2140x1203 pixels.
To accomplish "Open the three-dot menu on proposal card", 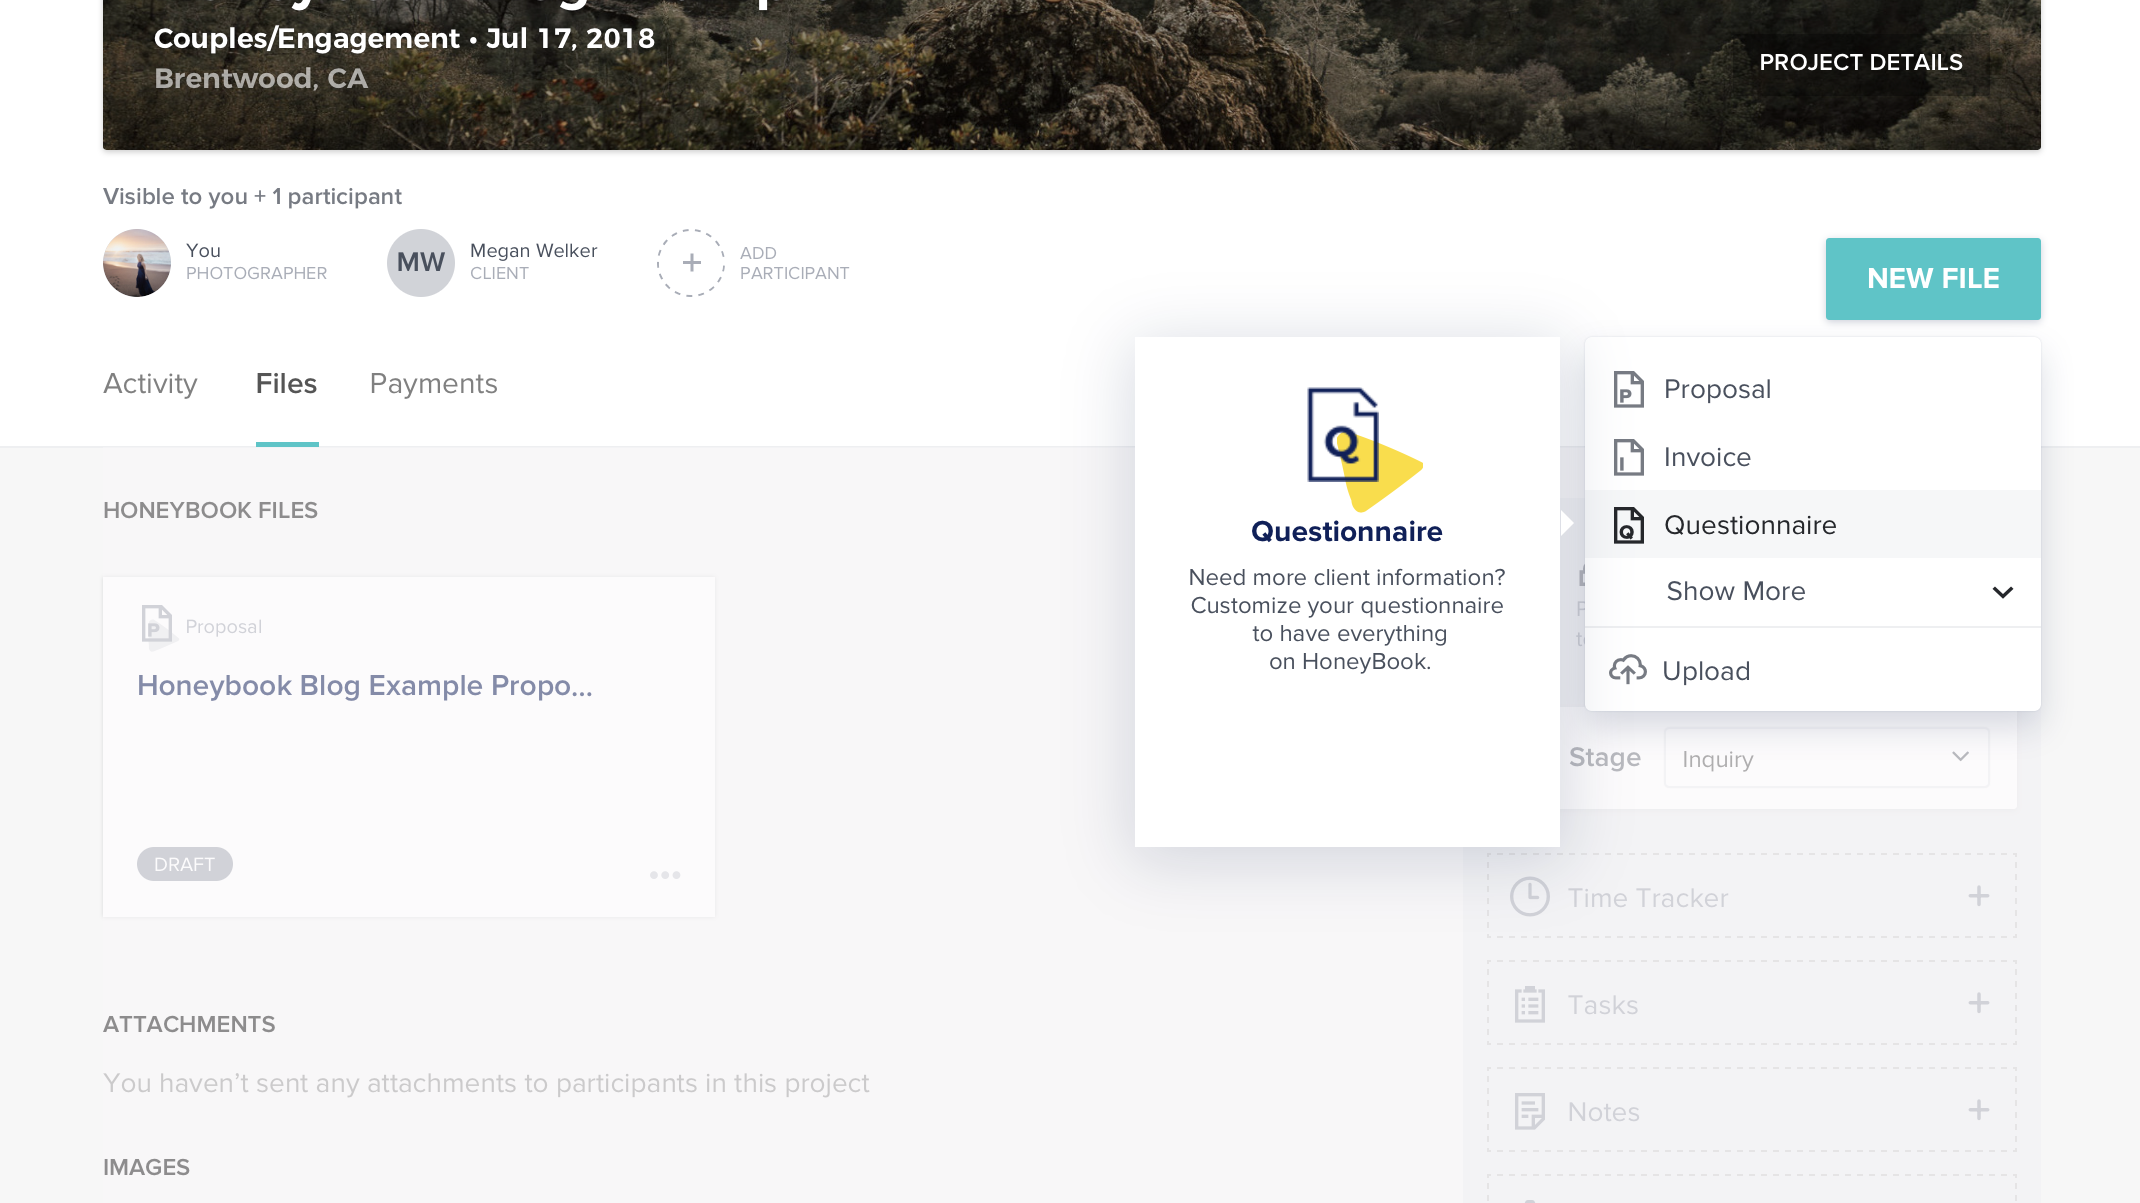I will click(x=665, y=875).
